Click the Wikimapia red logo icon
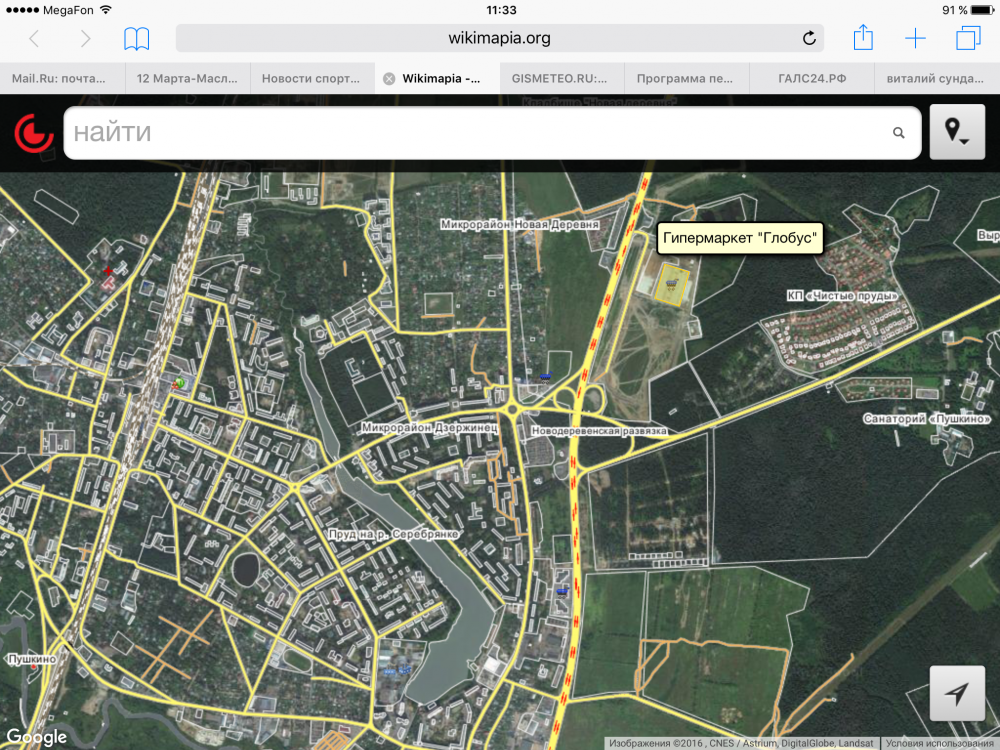The image size is (1000, 750). coord(33,133)
